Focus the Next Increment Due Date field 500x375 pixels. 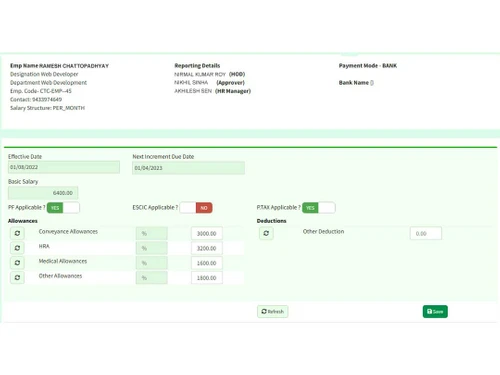coord(188,168)
